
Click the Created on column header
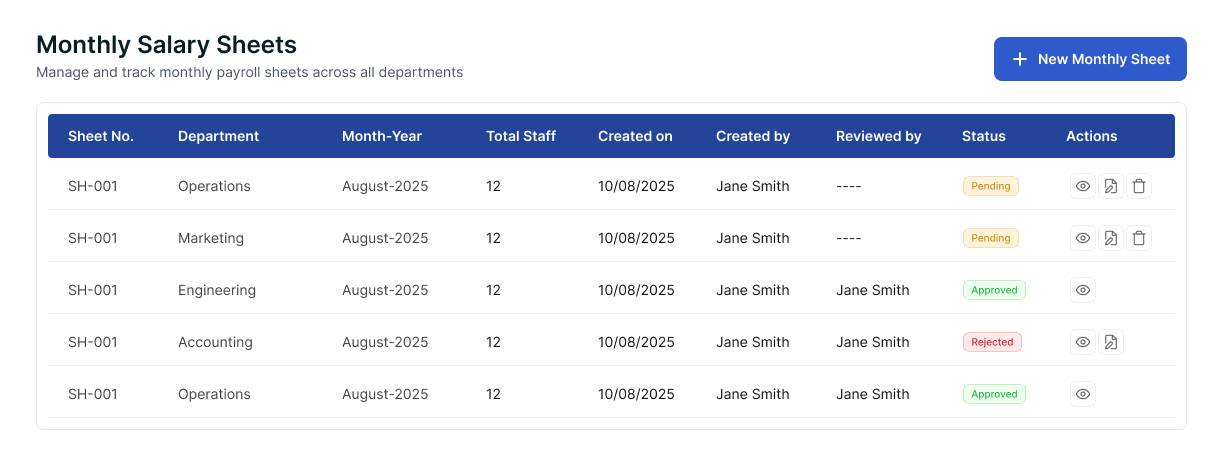pos(635,136)
